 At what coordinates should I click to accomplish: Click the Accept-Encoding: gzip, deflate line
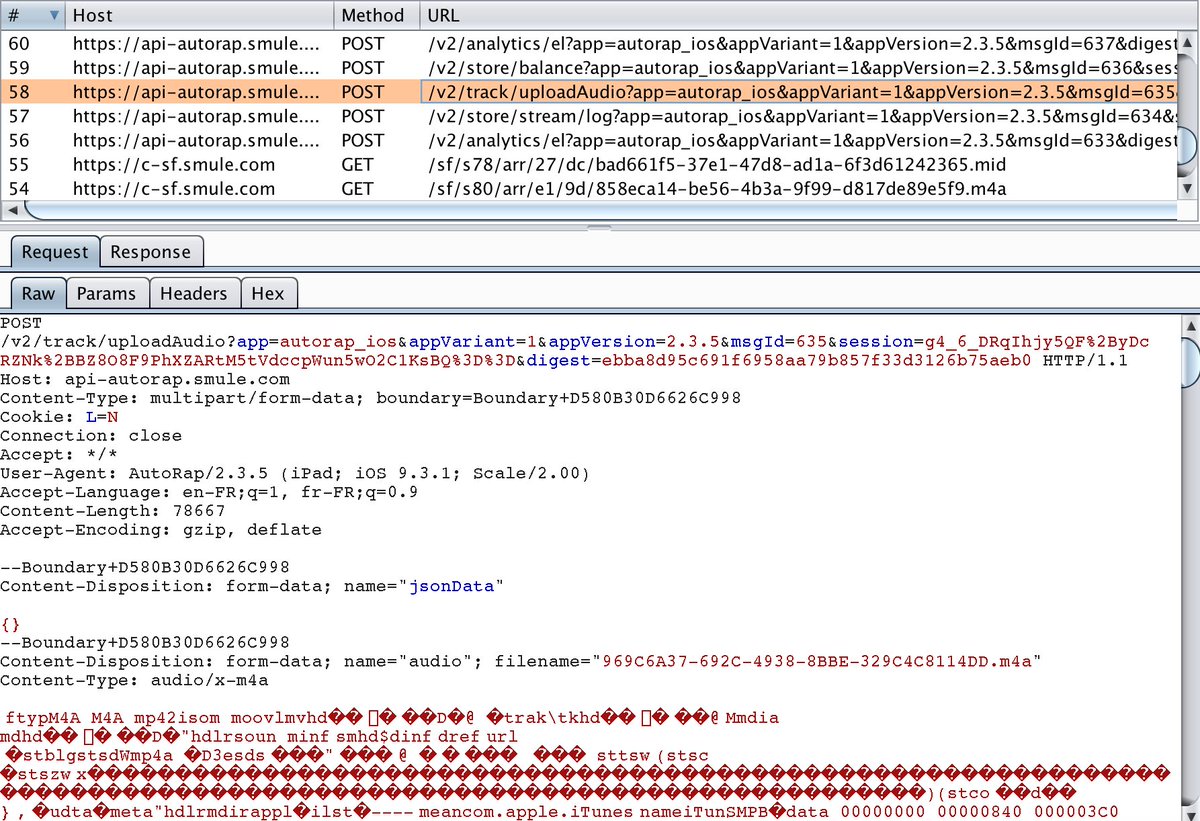[x=161, y=530]
